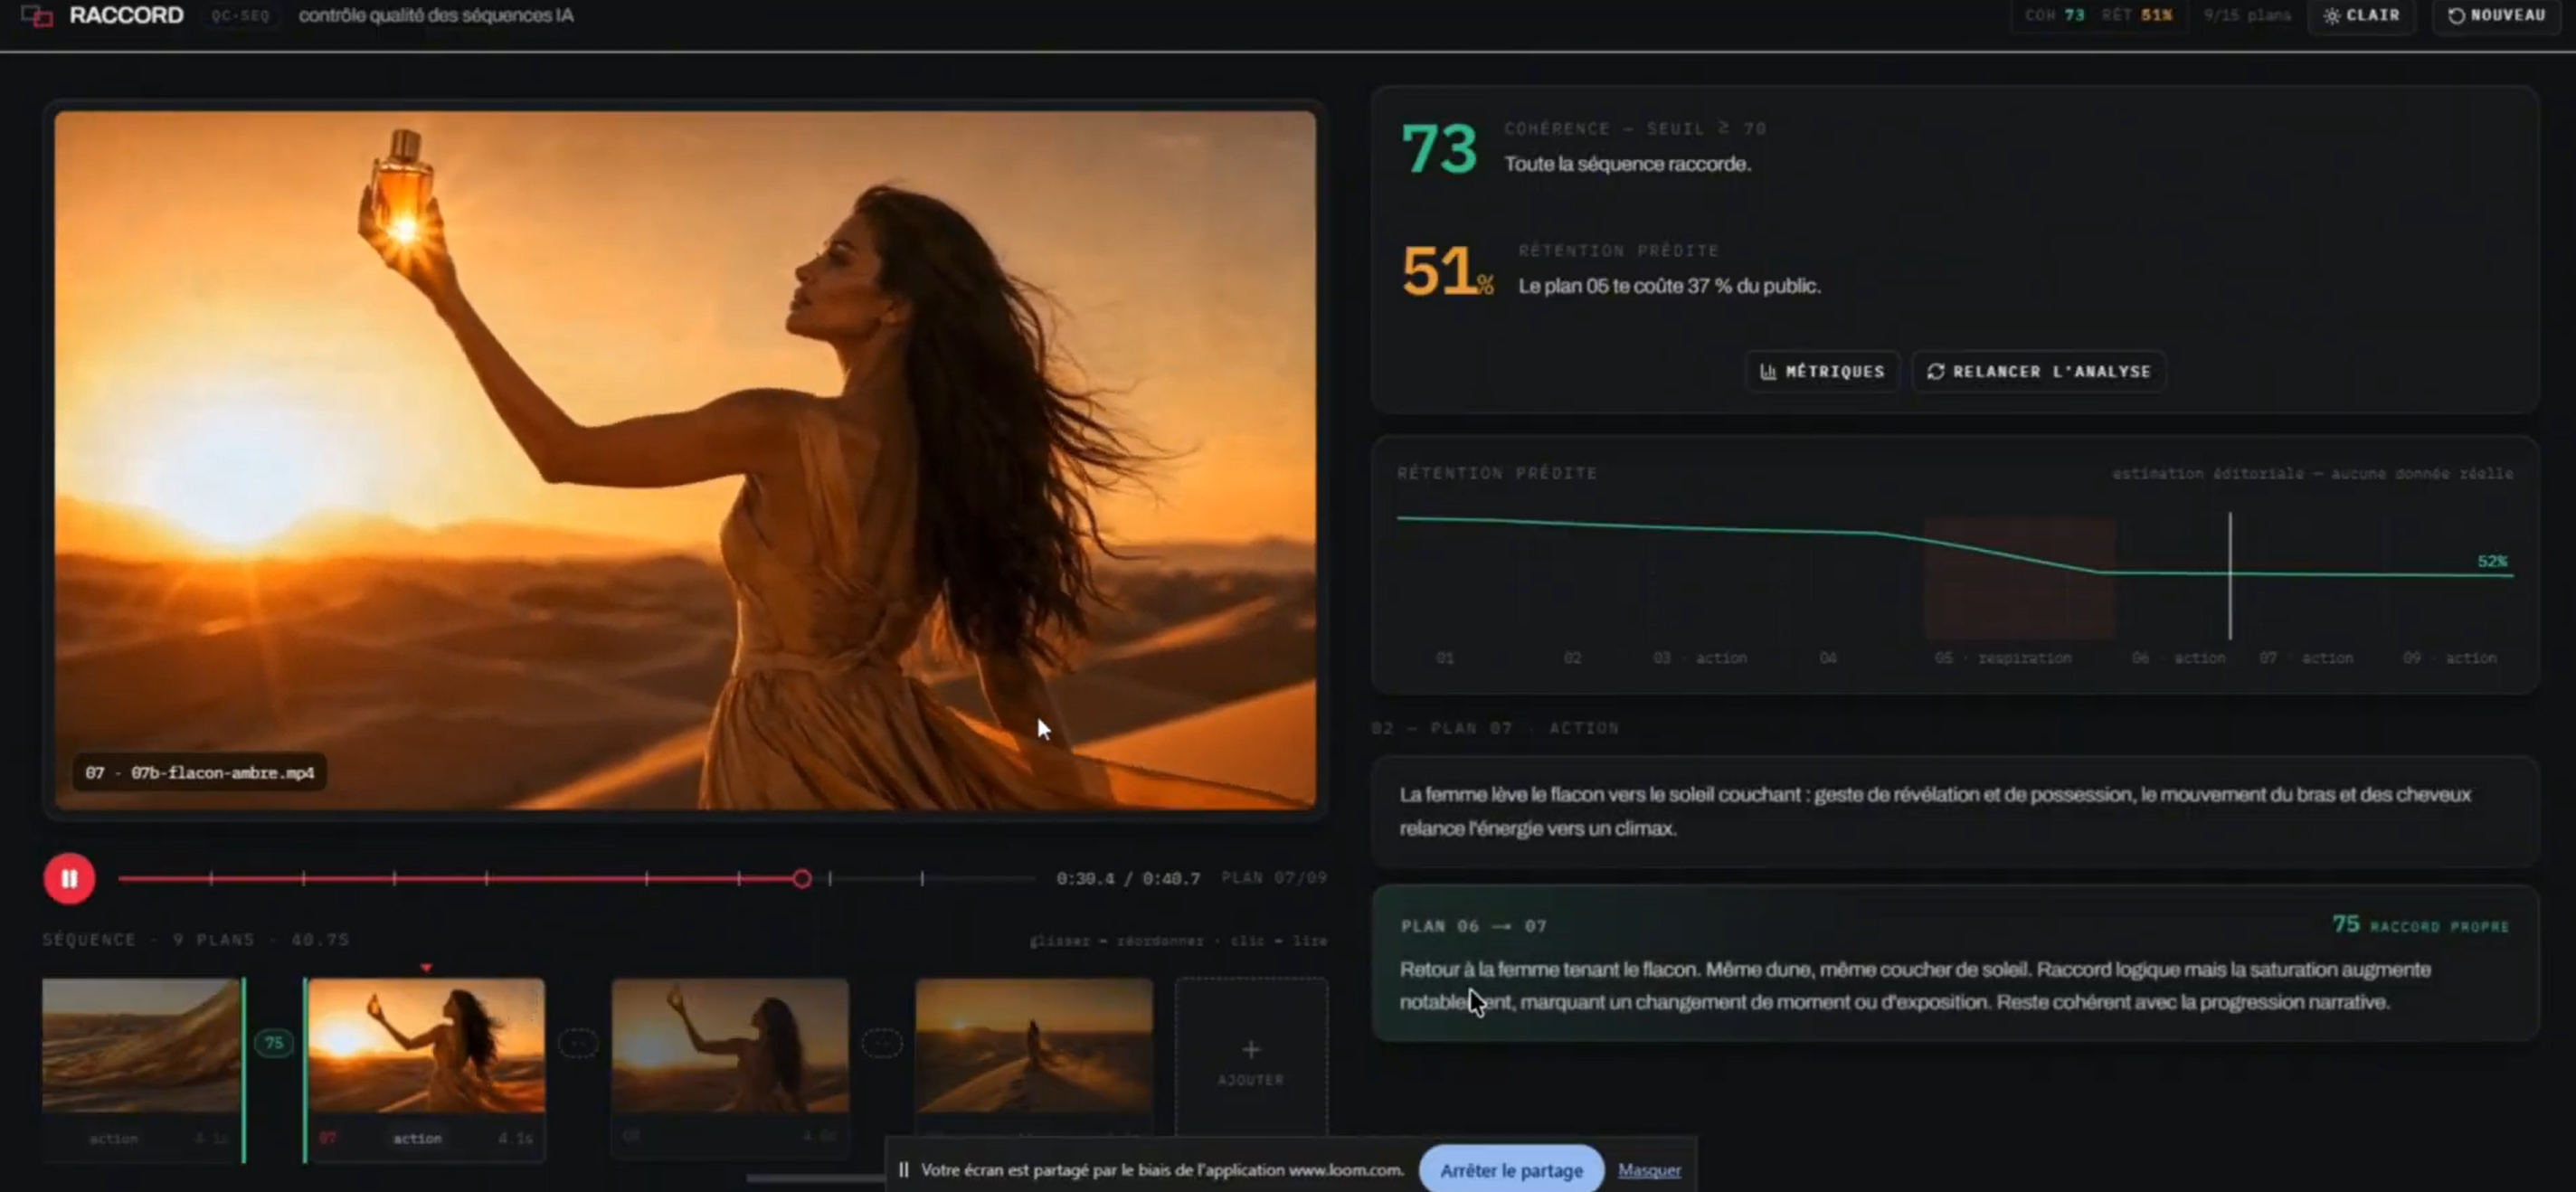Image resolution: width=2576 pixels, height=1192 pixels.
Task: Click the 05 respiration label on the chart
Action: tap(2003, 658)
